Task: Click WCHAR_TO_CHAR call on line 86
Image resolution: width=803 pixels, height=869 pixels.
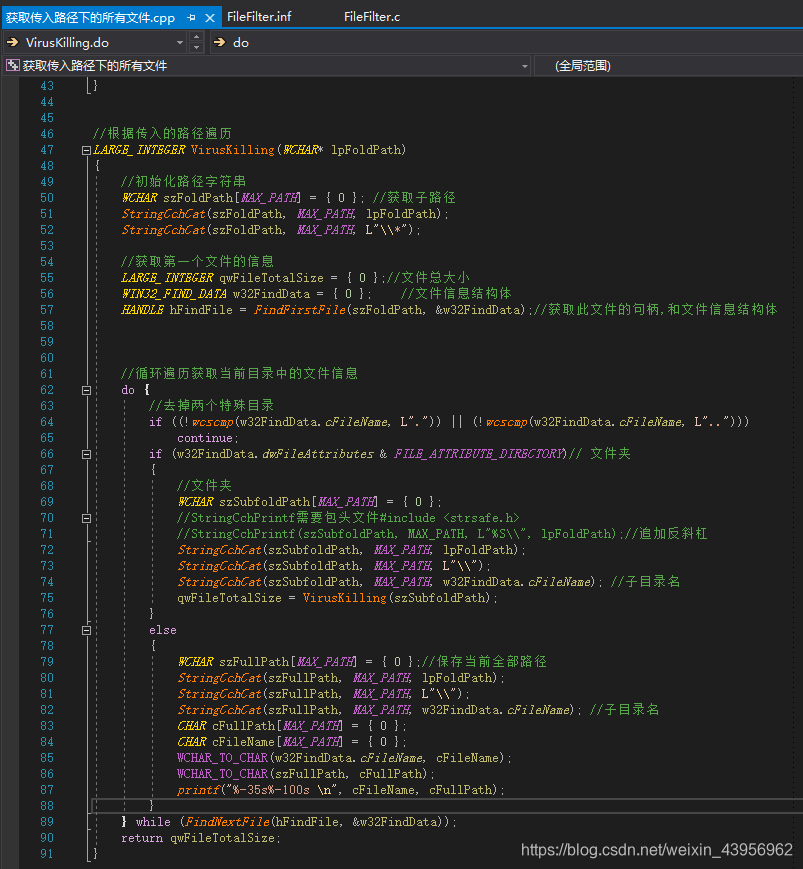Action: click(x=222, y=774)
